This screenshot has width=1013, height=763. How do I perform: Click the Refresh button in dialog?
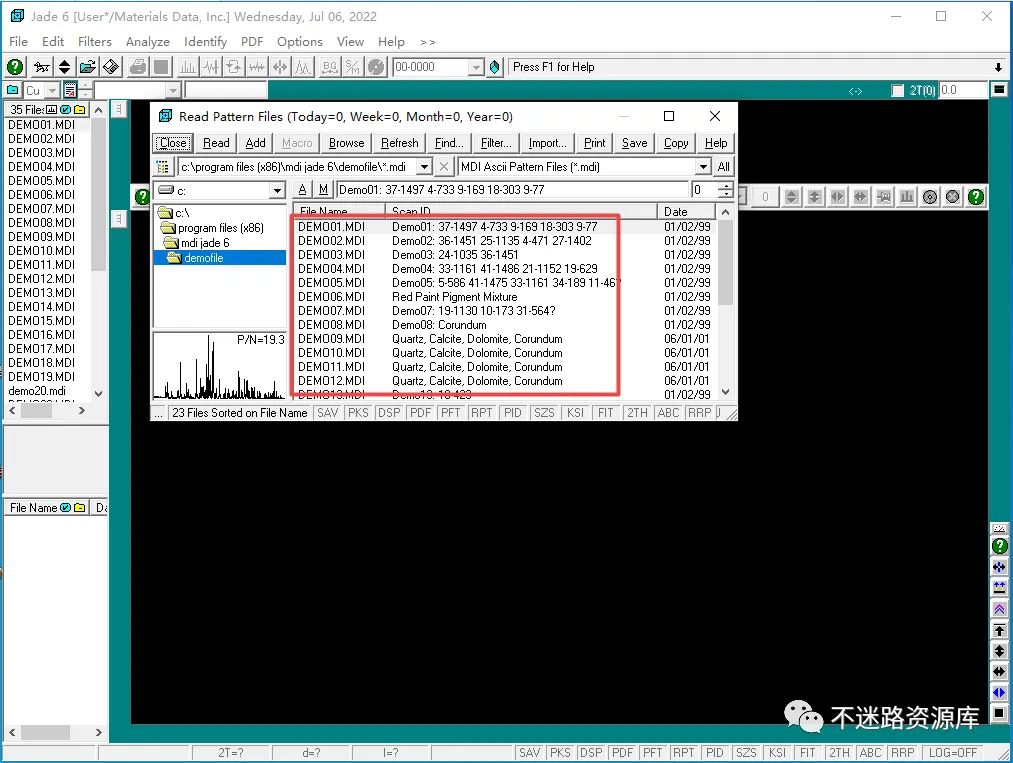(x=399, y=143)
